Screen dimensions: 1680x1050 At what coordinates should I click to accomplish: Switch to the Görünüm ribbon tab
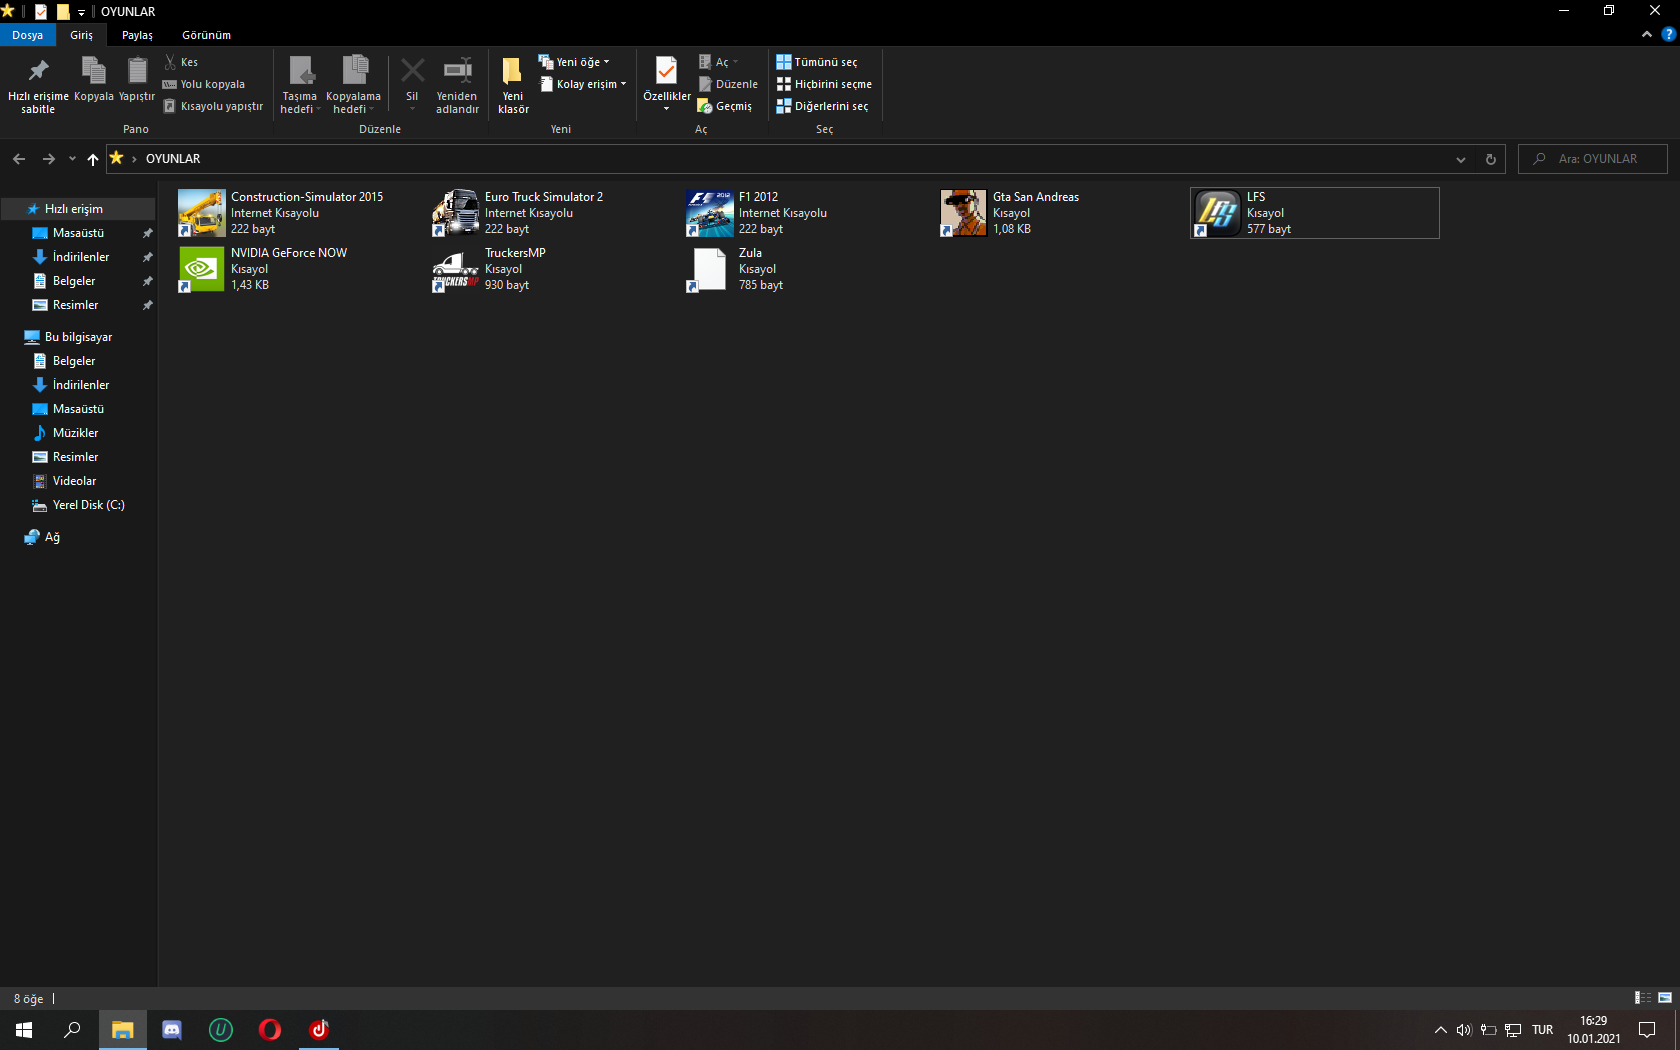click(x=206, y=35)
